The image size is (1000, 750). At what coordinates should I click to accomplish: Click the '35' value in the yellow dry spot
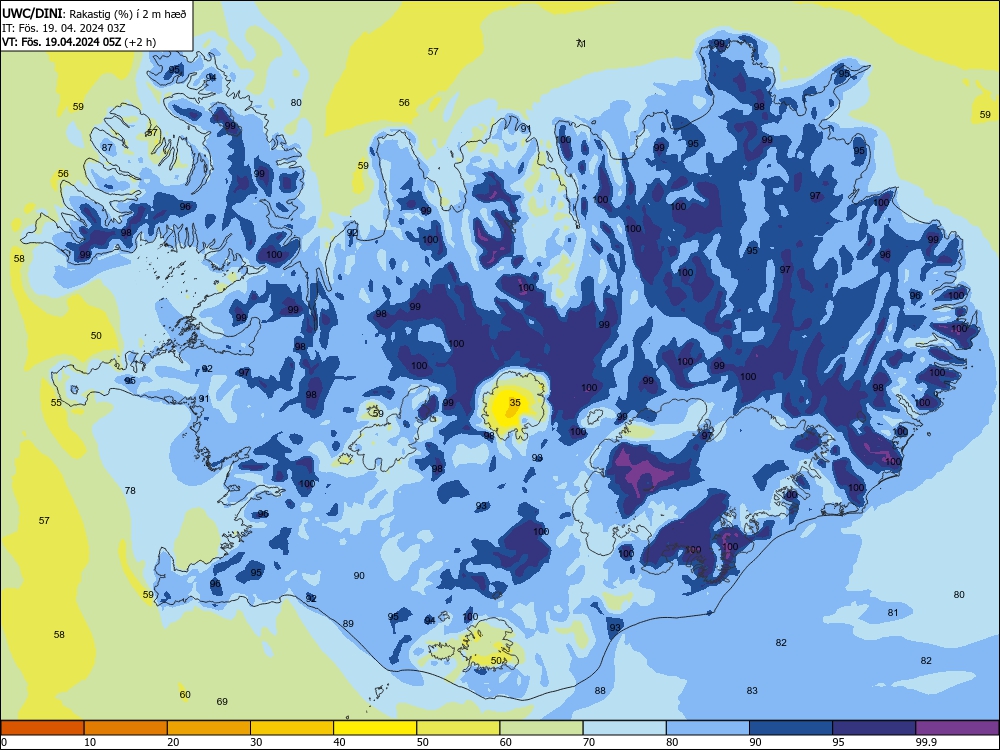(515, 402)
